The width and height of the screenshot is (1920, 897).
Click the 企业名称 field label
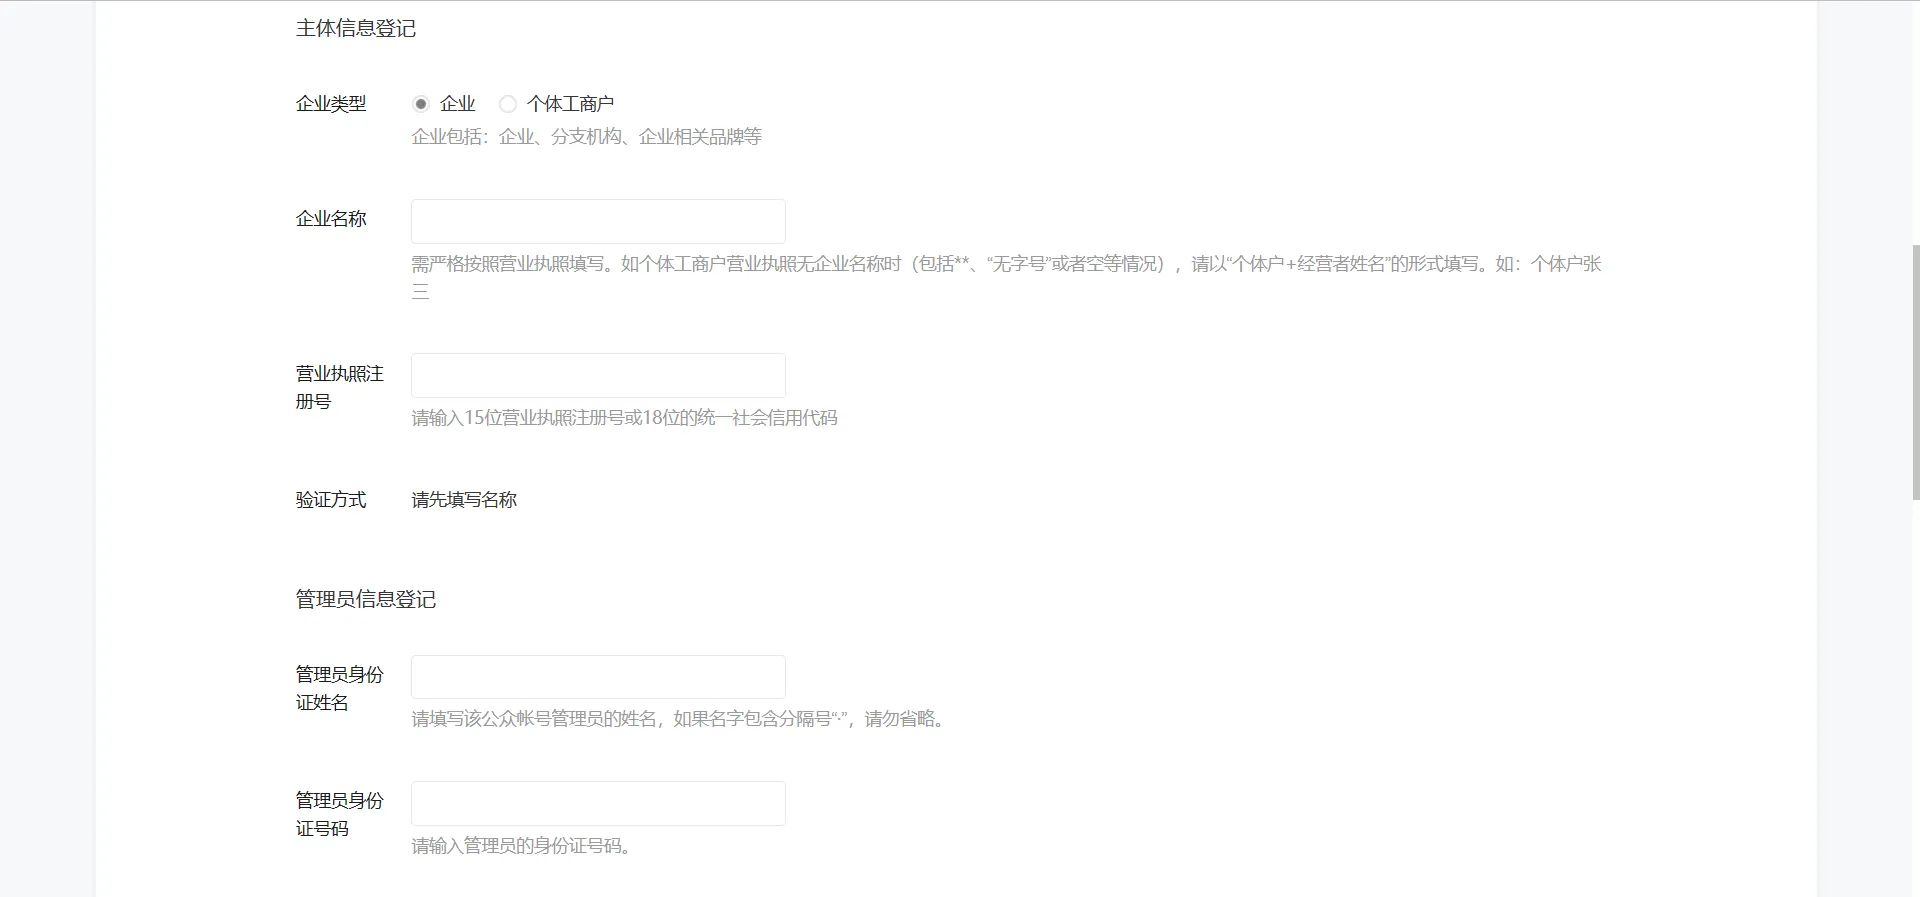tap(331, 219)
